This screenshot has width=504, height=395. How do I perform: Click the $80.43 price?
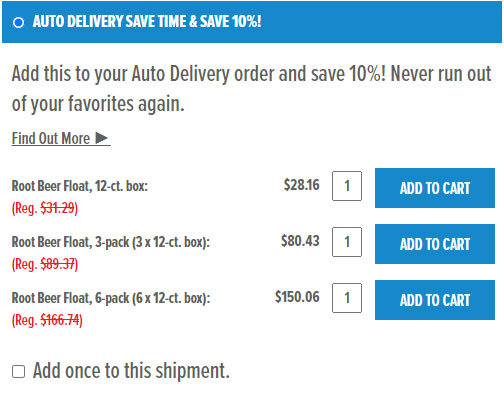(300, 241)
